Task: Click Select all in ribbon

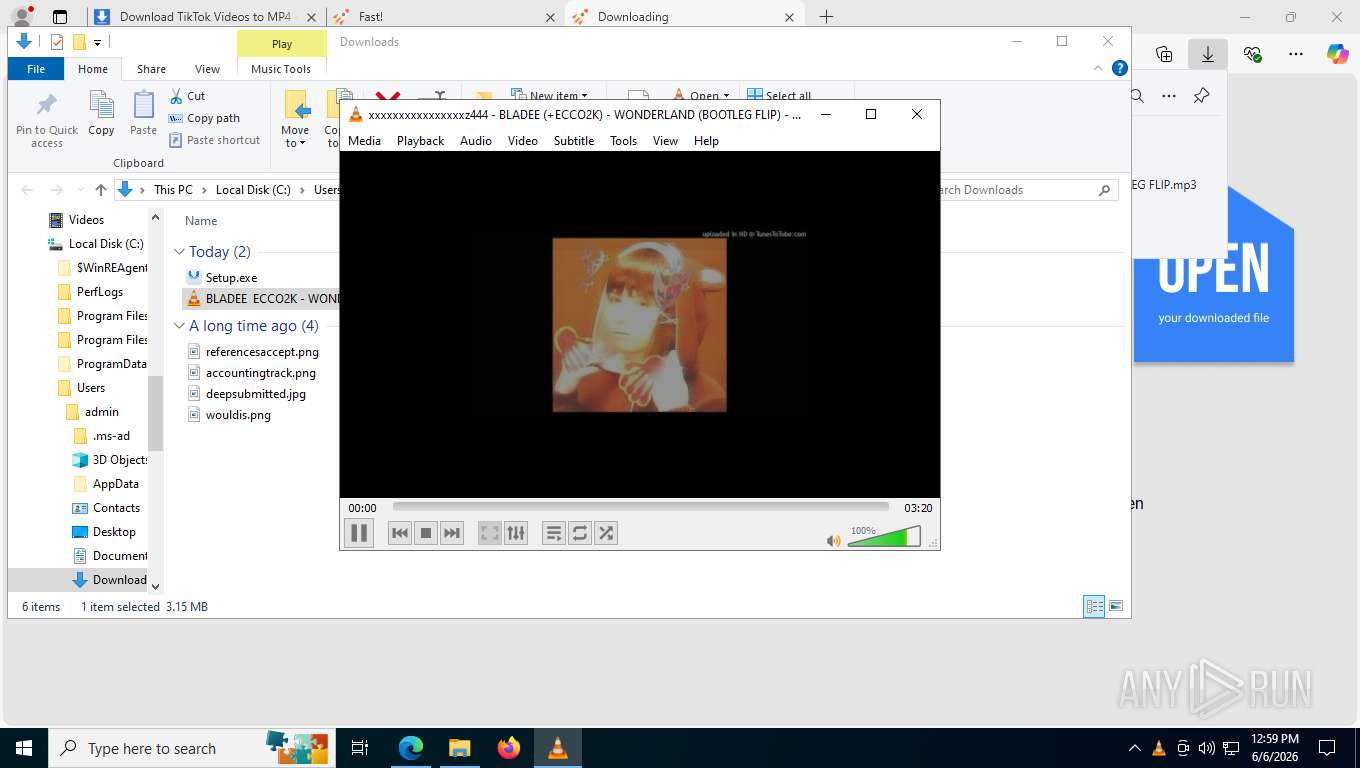Action: tap(779, 96)
